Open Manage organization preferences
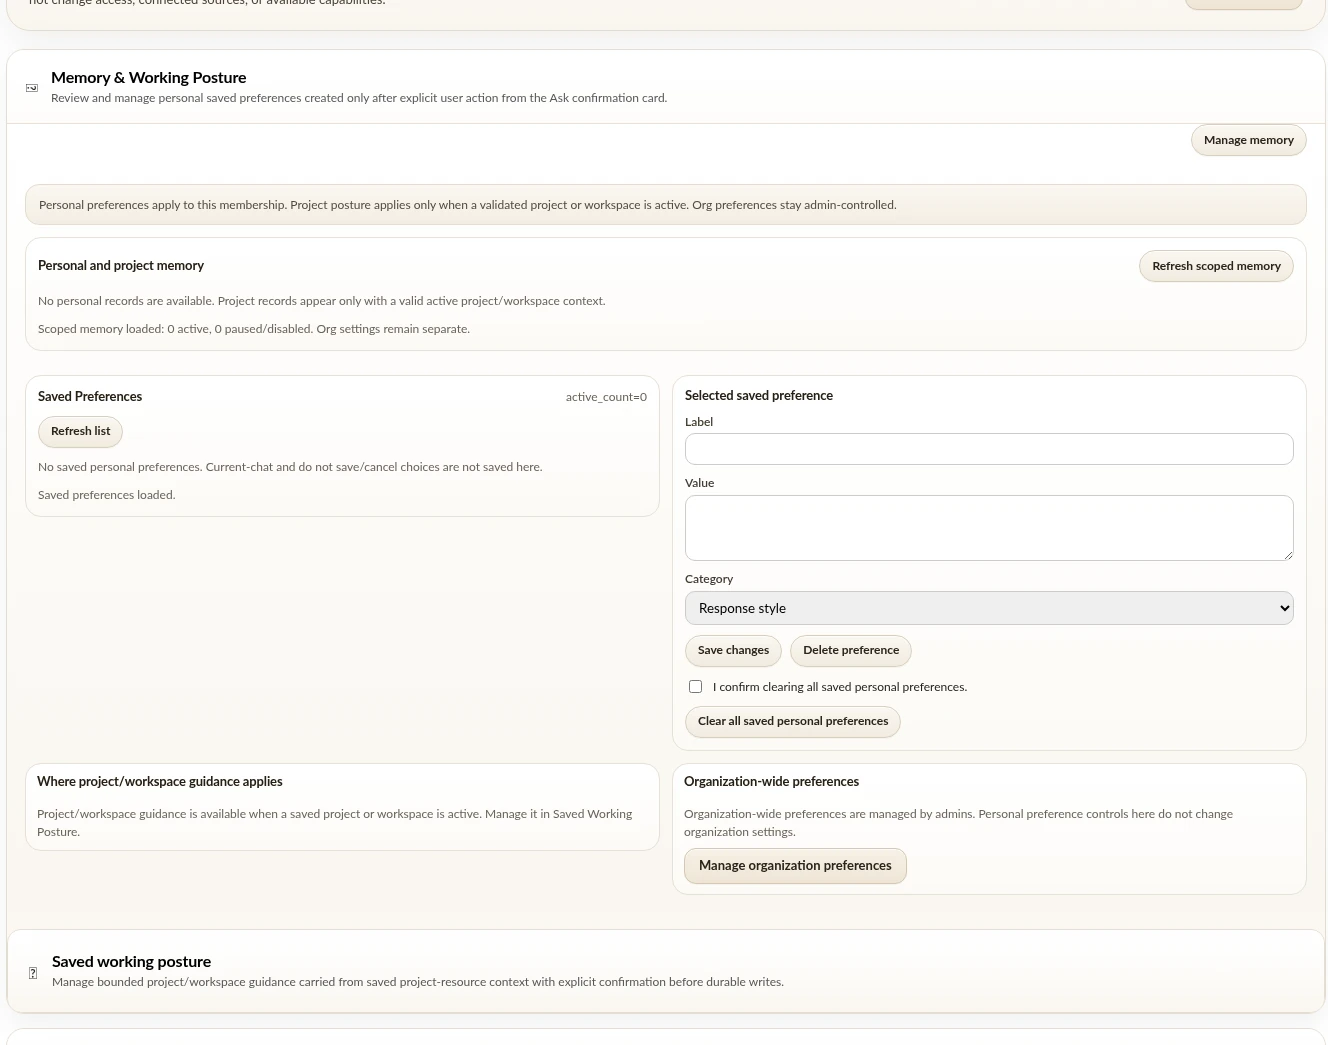 tap(795, 866)
